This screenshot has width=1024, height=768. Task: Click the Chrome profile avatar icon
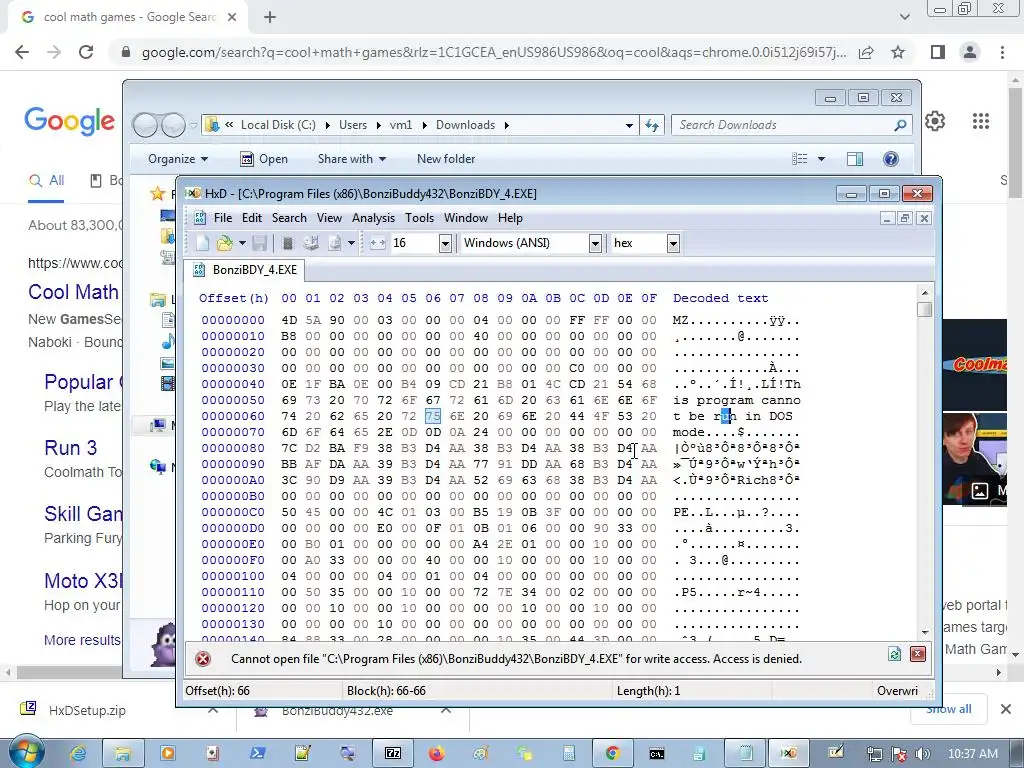pyautogui.click(x=970, y=52)
